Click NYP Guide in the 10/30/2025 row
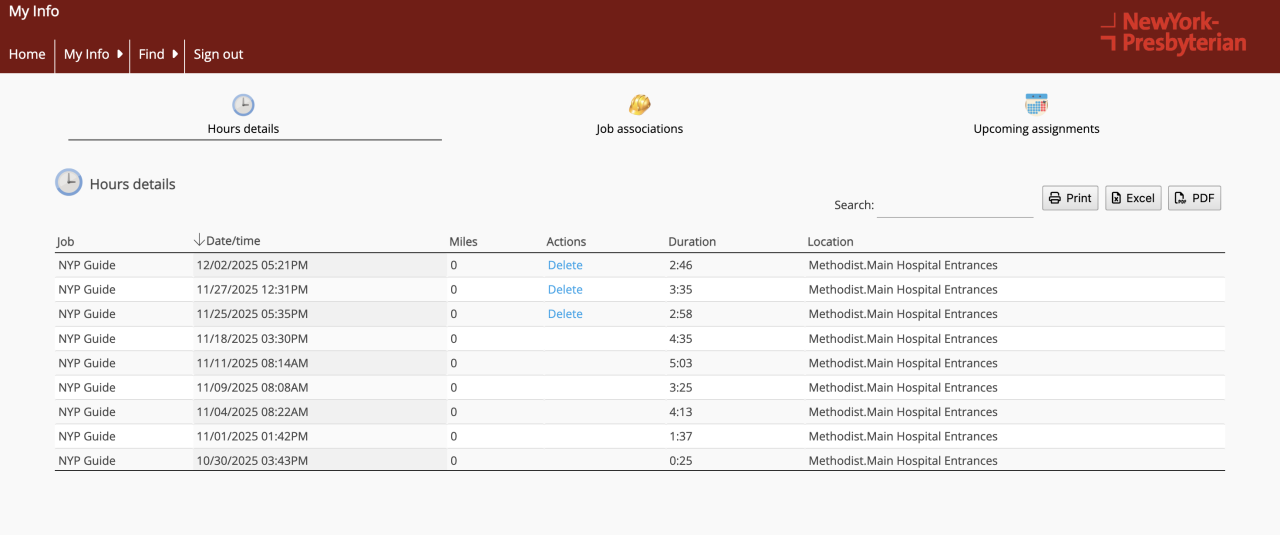1280x535 pixels. (x=87, y=461)
